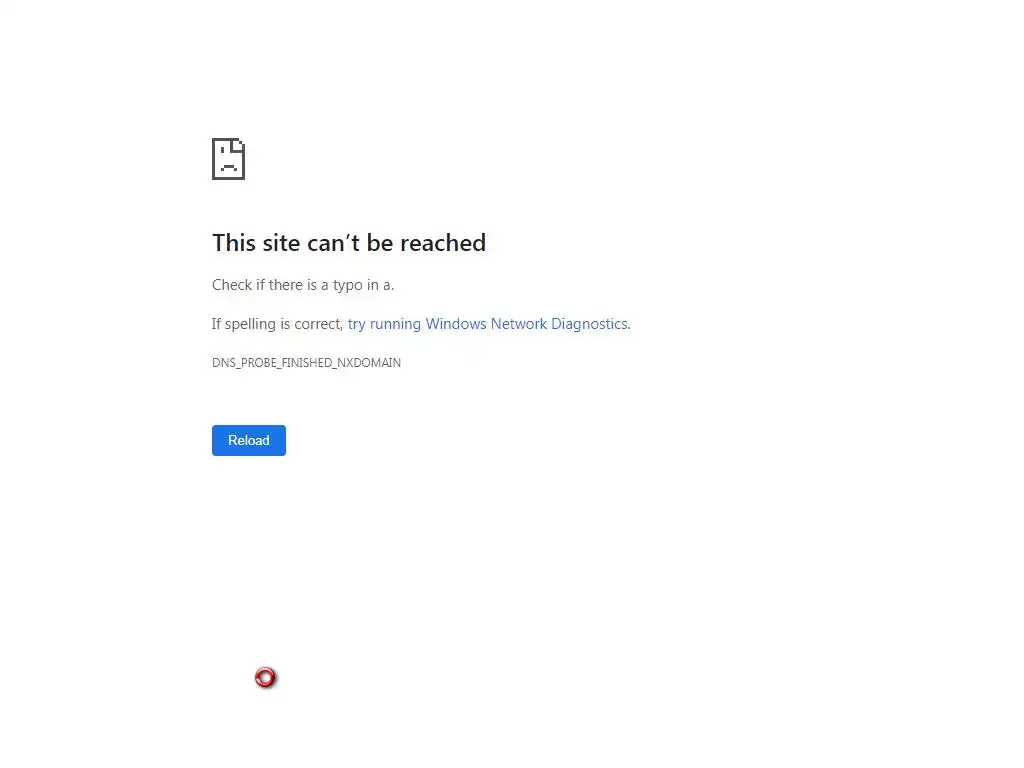Click the word "Network" in the diagnostics link
Viewport: 1024px width, 768px height.
click(x=519, y=324)
